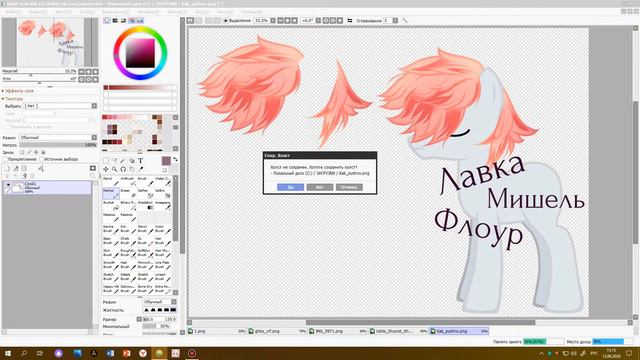Open the zoom percentage dropdown in toolbar
This screenshot has width=640, height=360.
pos(273,20)
